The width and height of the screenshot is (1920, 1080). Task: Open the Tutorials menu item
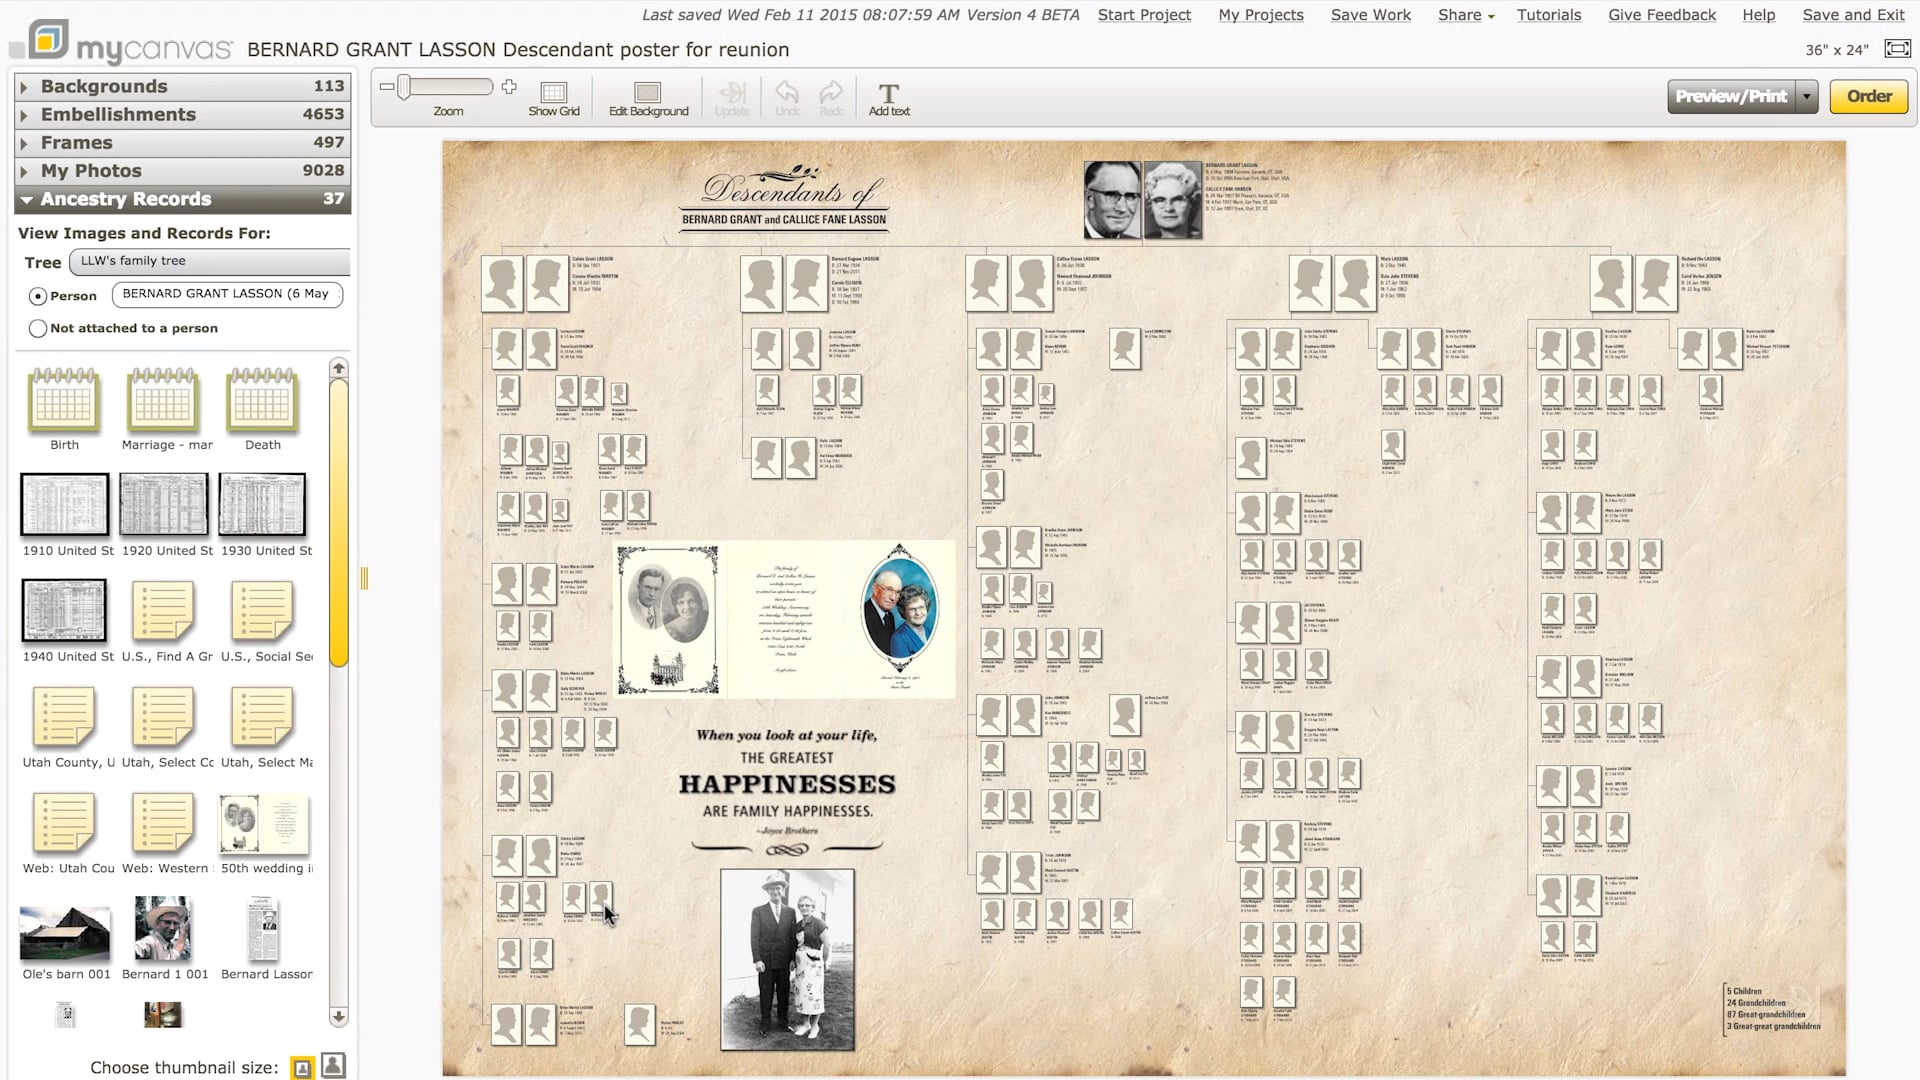(x=1549, y=15)
